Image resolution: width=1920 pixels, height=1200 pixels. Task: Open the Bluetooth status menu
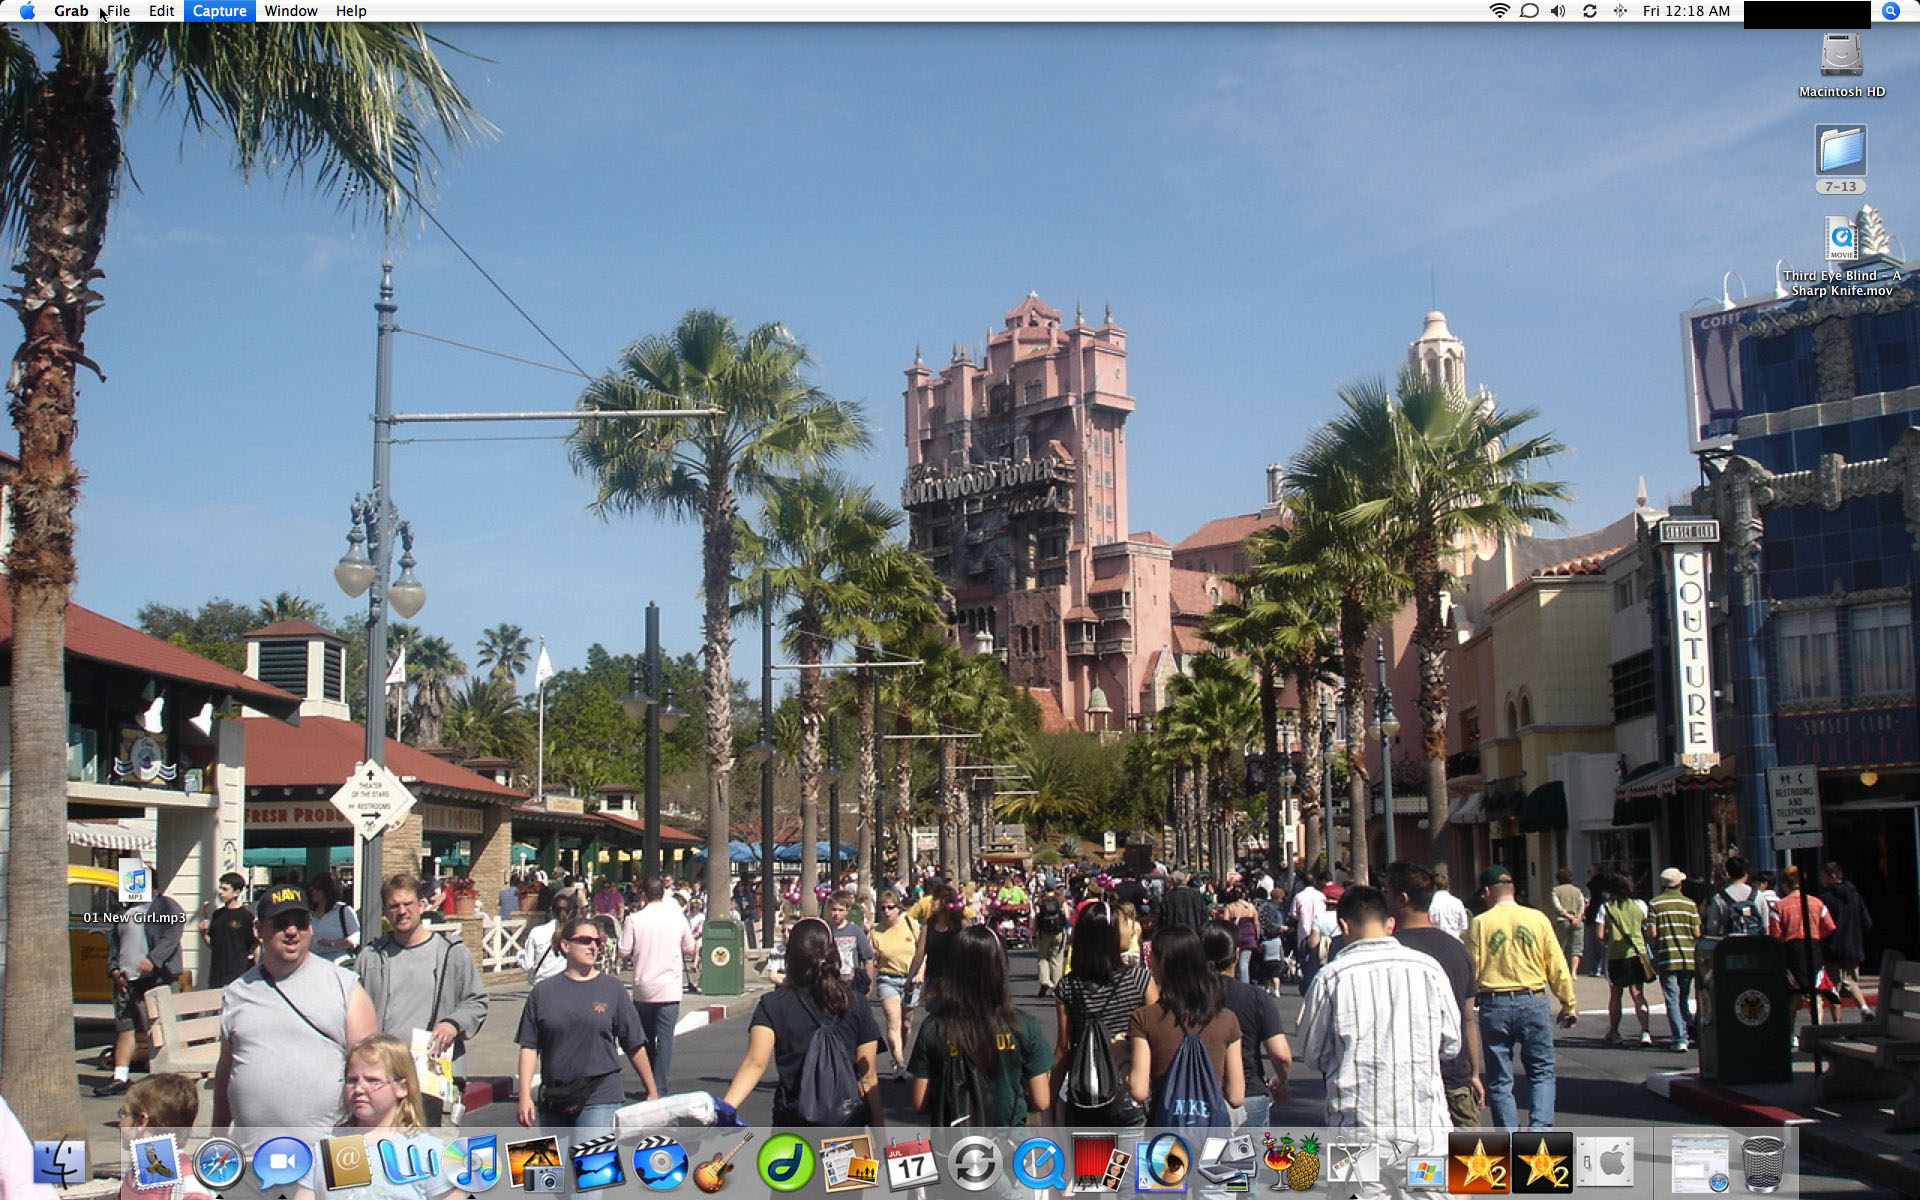[x=1619, y=11]
